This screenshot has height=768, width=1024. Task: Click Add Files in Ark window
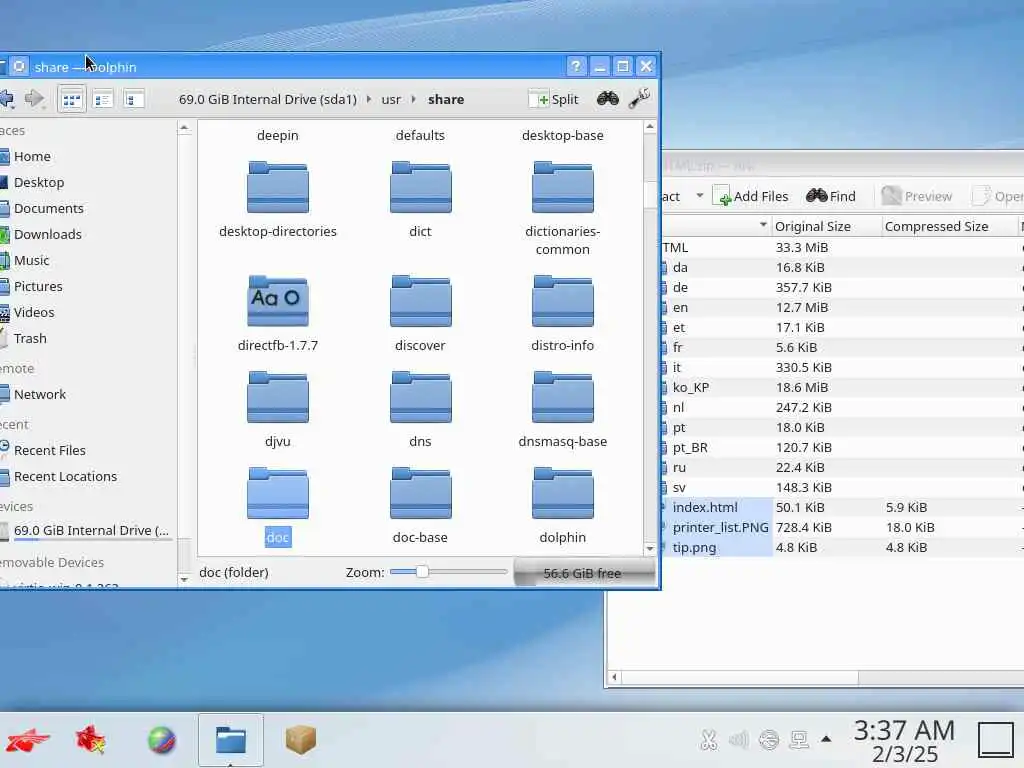click(751, 197)
